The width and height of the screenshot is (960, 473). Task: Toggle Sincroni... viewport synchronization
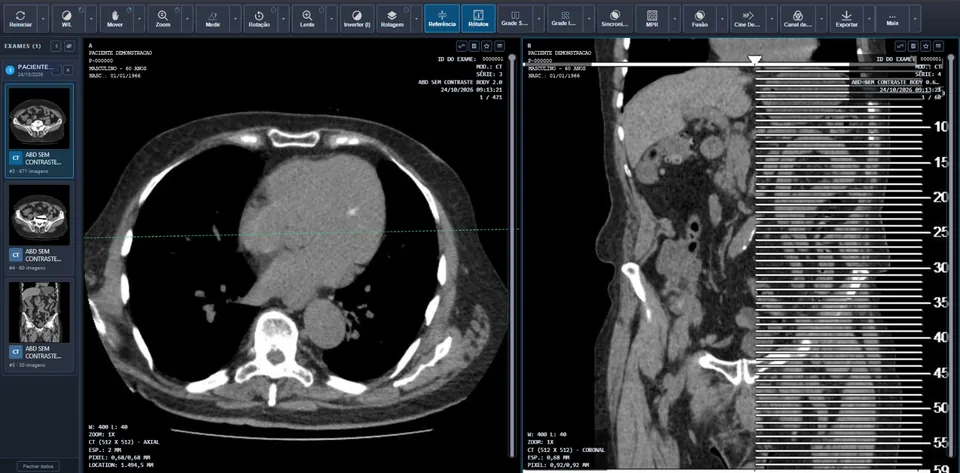[615, 18]
